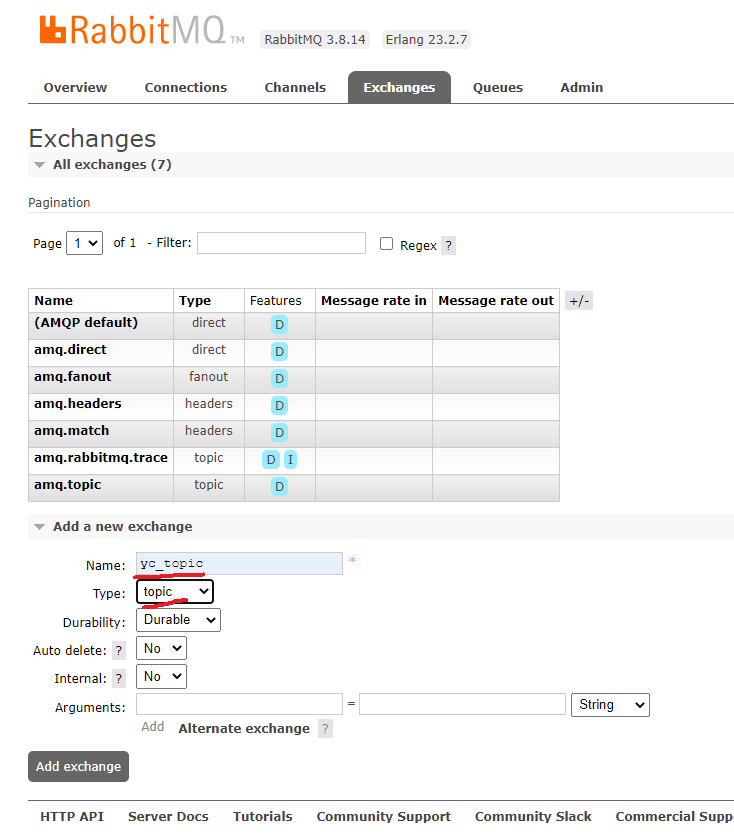734x840 pixels.
Task: Click the RabbitMQ logo
Action: click(x=141, y=30)
